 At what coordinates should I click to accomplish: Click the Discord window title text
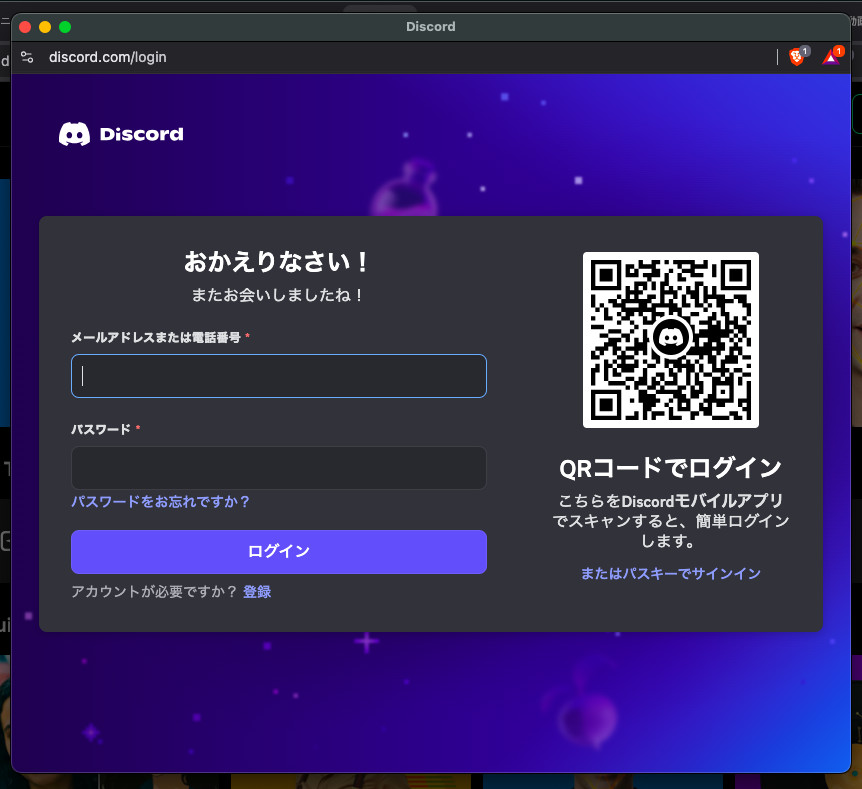[x=430, y=26]
